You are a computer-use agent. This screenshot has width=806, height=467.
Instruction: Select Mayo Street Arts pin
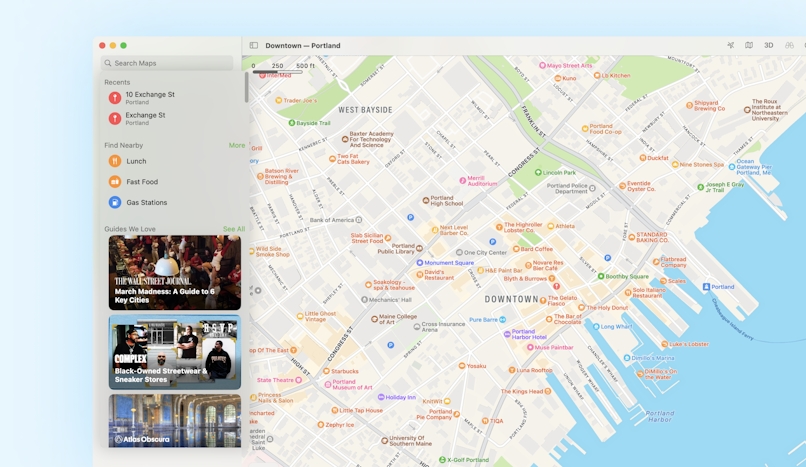[x=542, y=66]
